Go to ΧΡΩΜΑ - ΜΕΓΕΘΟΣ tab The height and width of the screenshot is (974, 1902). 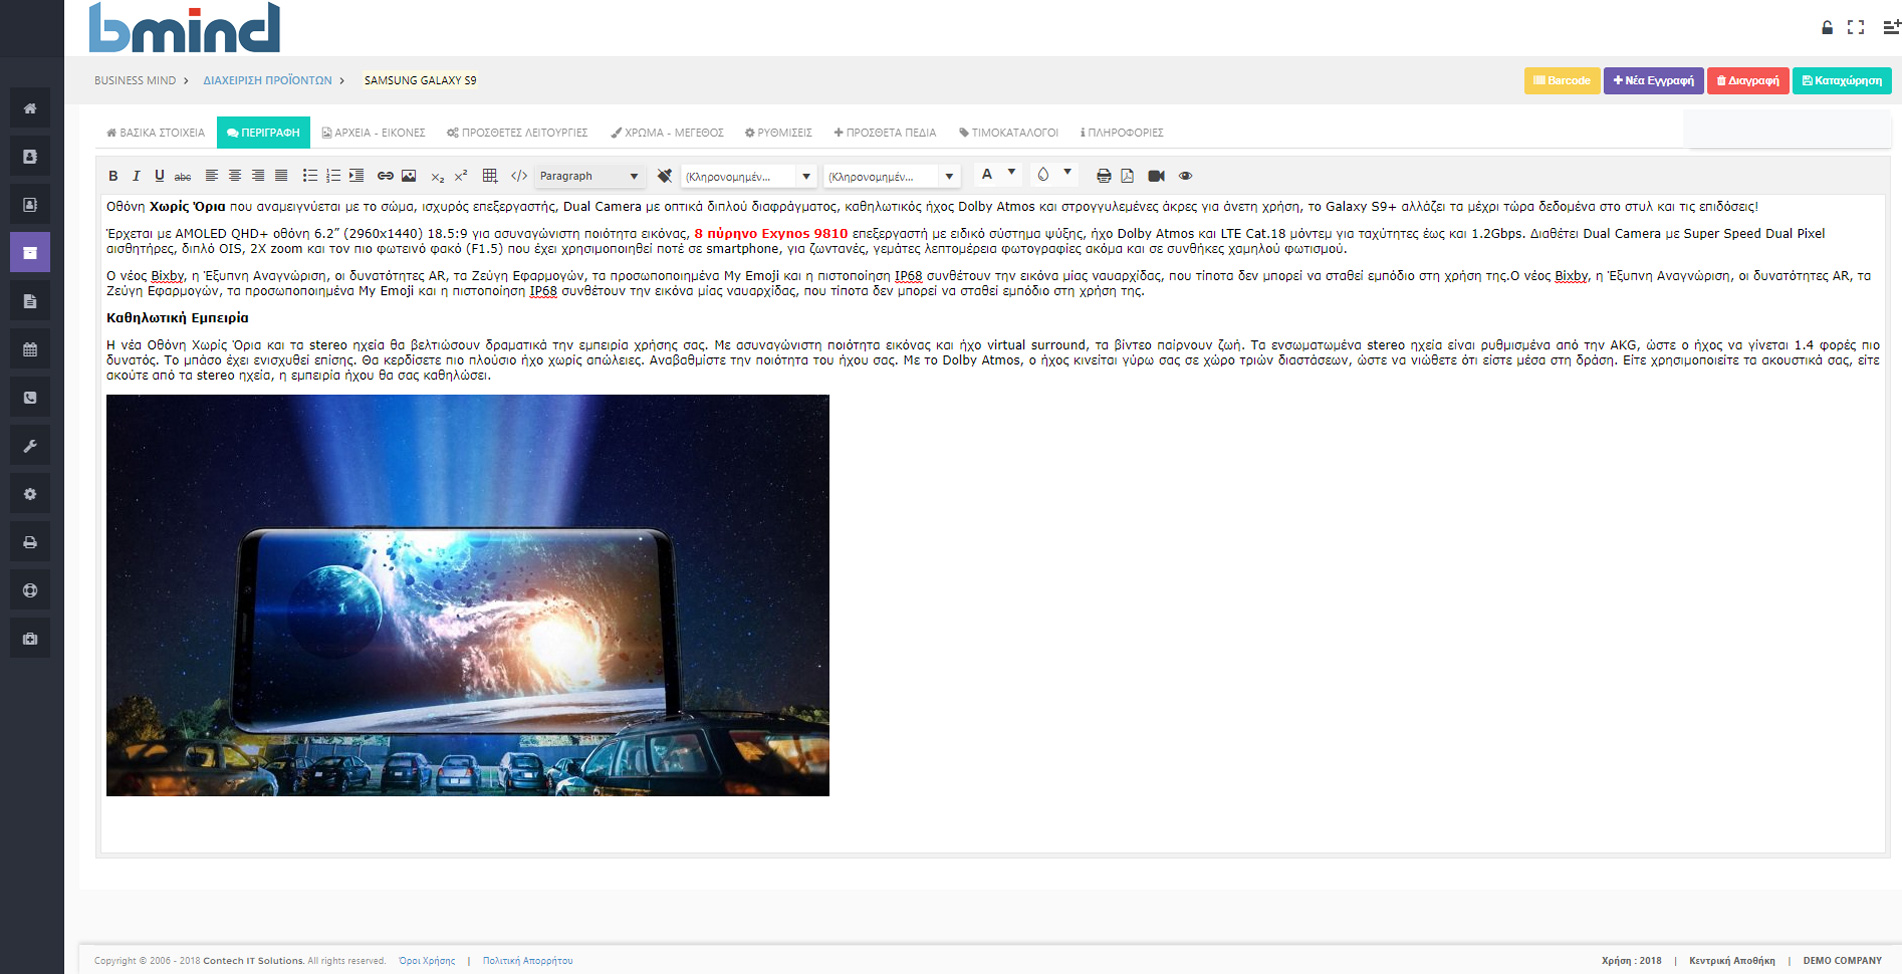pos(667,132)
